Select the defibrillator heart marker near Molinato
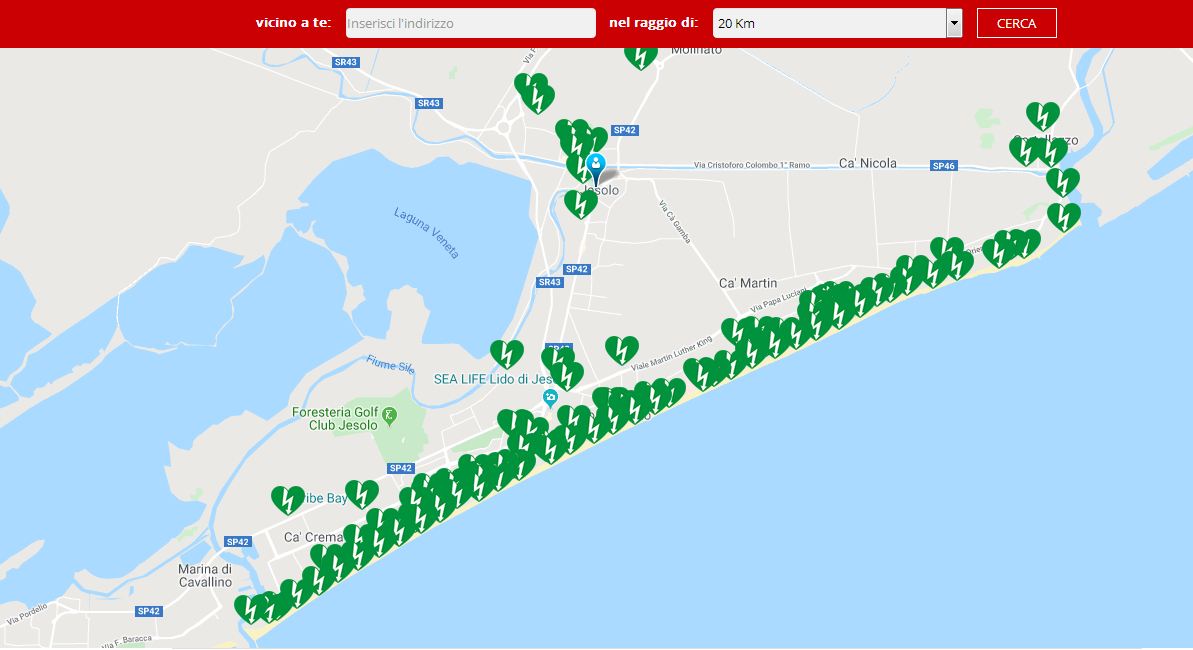This screenshot has height=650, width=1193. [x=641, y=58]
